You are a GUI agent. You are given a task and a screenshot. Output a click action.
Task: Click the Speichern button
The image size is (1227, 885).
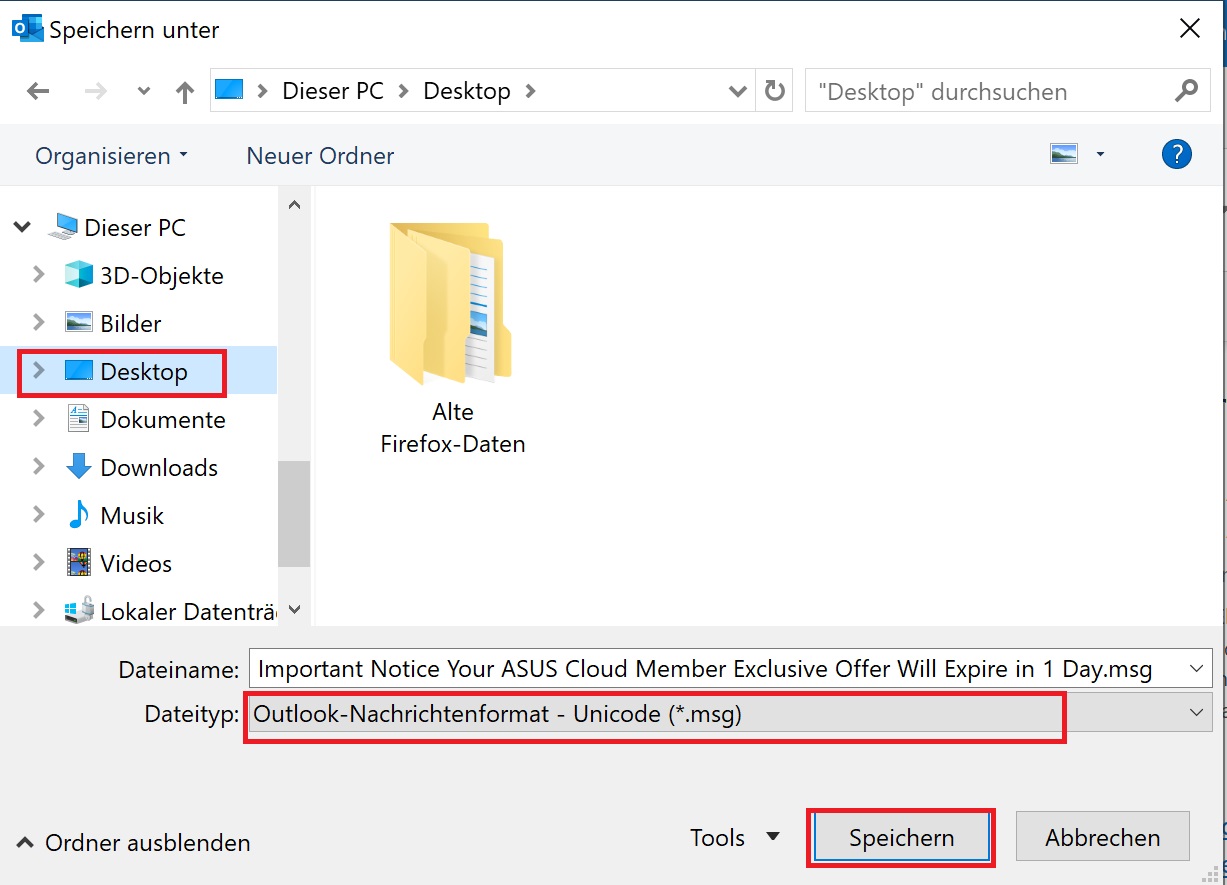coord(901,838)
